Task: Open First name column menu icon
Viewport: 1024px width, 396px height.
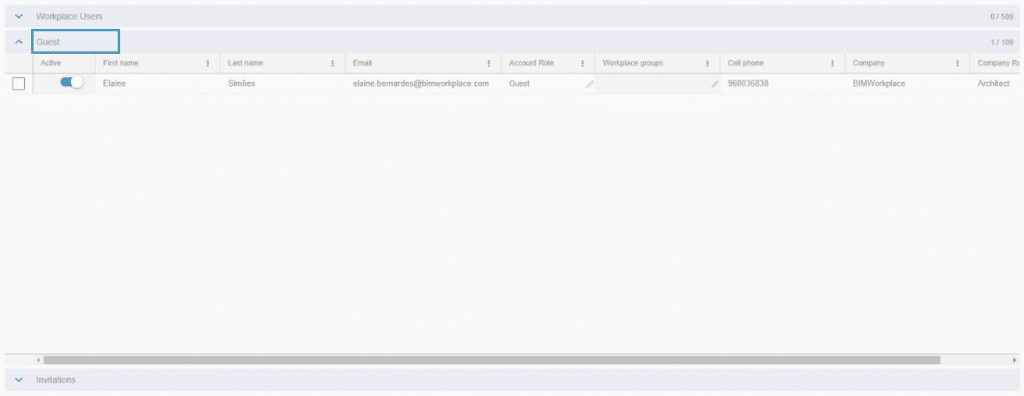Action: click(208, 63)
